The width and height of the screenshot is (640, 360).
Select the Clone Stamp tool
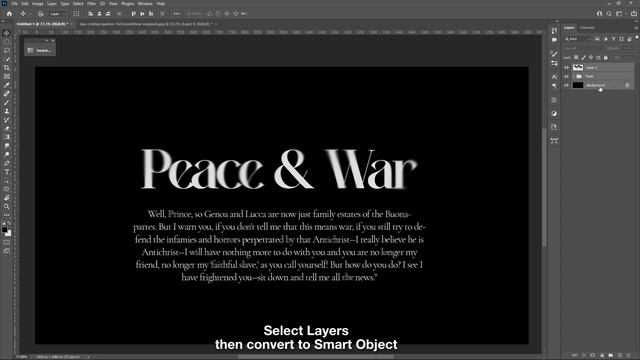coord(7,111)
